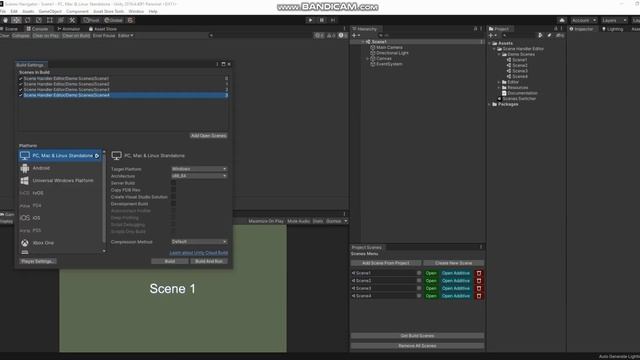Viewport: 640px width, 360px height.
Task: Toggle Collapse in the Console toolbar
Action: 20,36
